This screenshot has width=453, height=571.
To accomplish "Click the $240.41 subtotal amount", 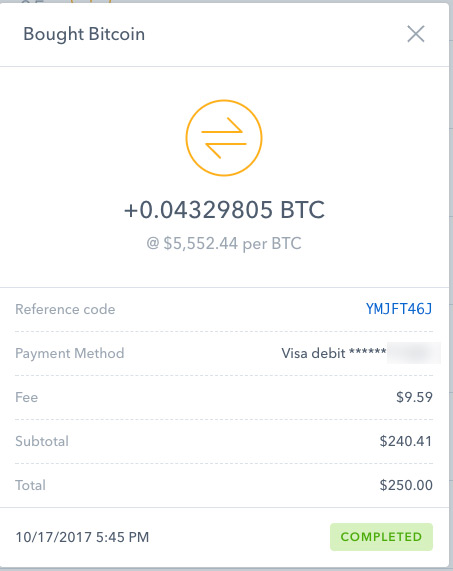I will 406,441.
